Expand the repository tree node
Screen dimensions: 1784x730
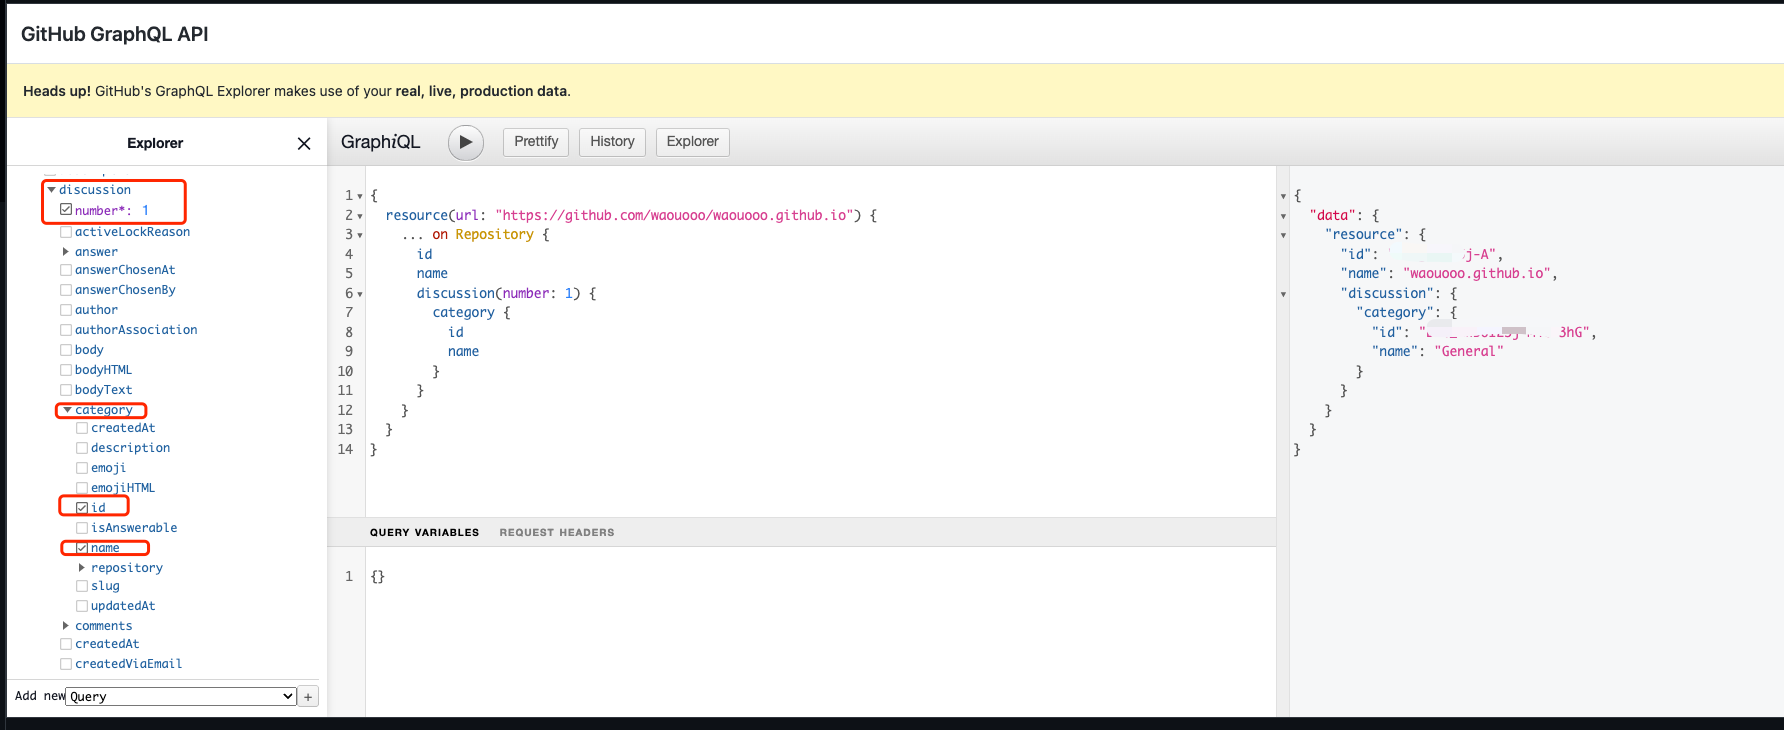tap(82, 568)
